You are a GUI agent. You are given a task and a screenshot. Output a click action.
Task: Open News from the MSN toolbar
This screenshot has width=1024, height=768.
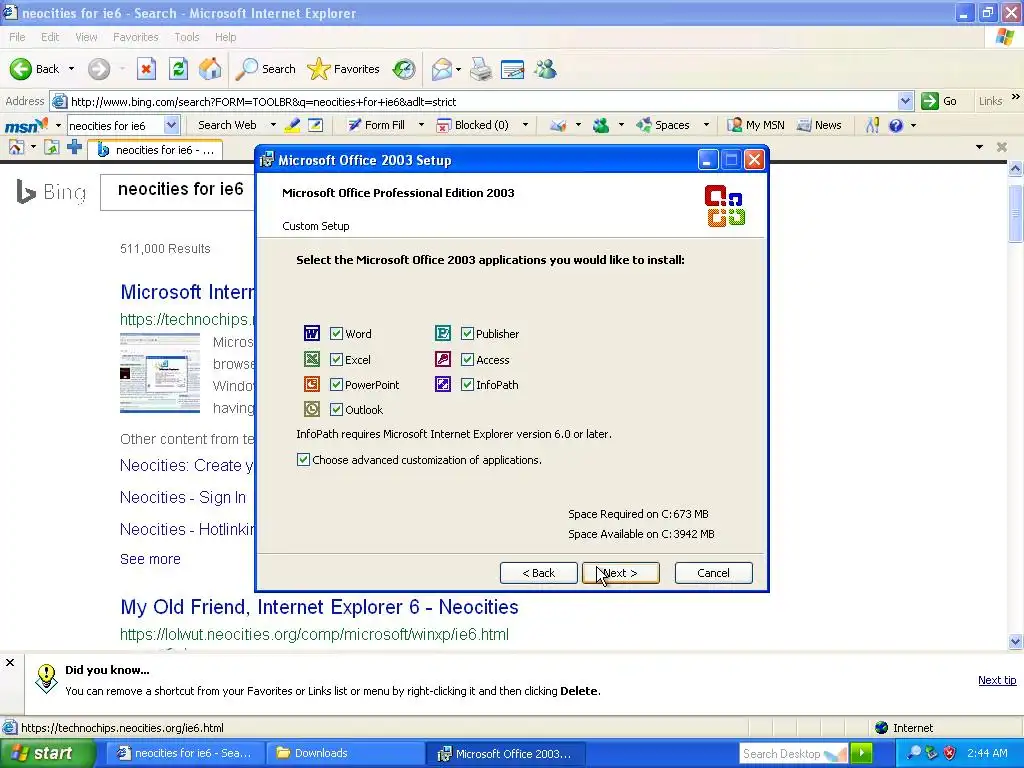pyautogui.click(x=819, y=125)
